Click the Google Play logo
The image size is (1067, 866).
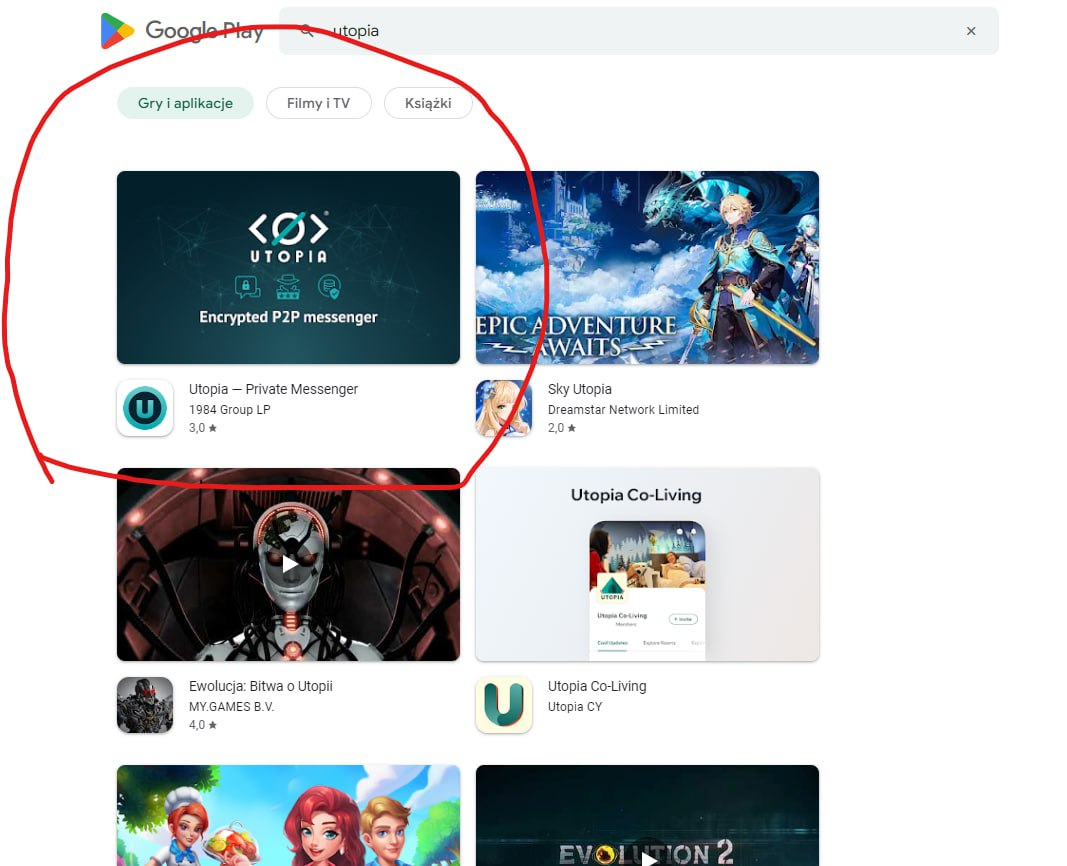[x=182, y=31]
